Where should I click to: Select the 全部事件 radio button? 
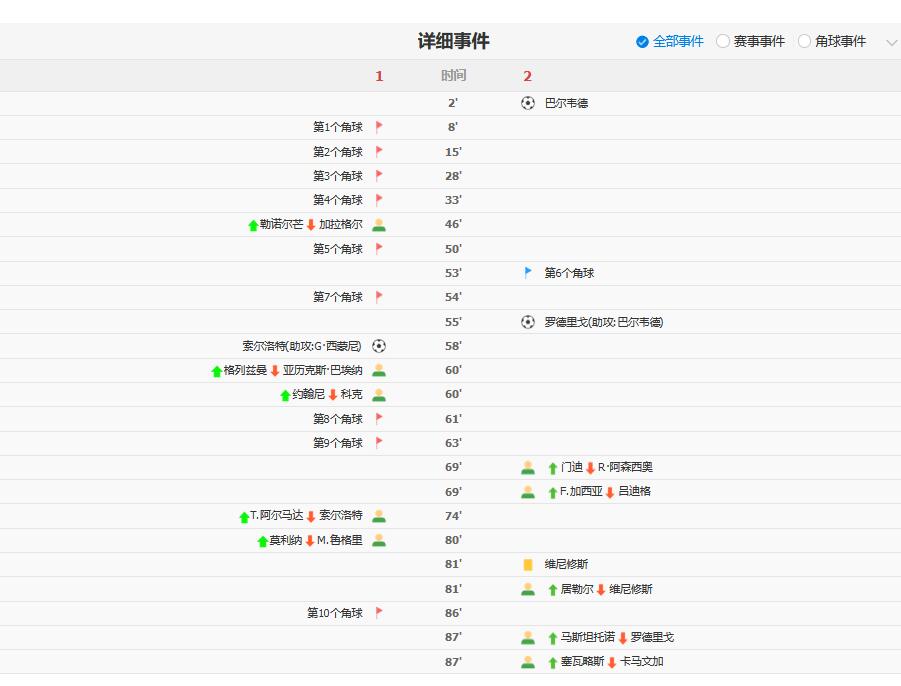pos(640,43)
